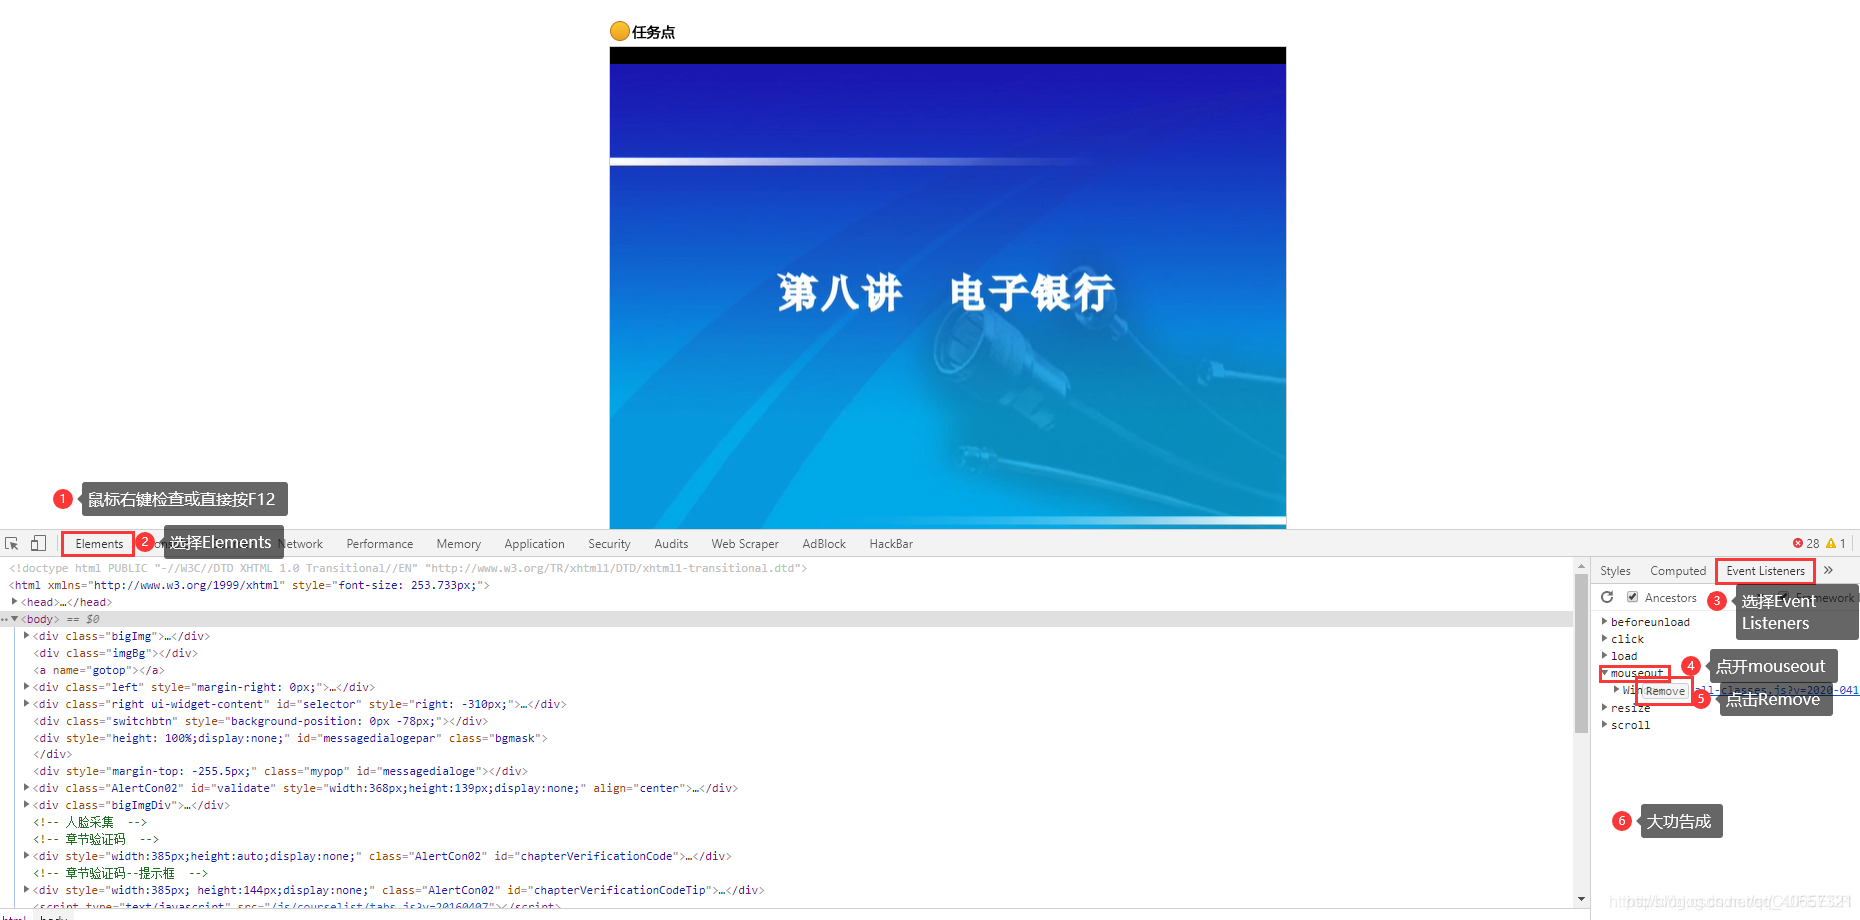Select the Event Listeners sidebar tab
Viewport: 1860px width, 920px height.
(1765, 571)
